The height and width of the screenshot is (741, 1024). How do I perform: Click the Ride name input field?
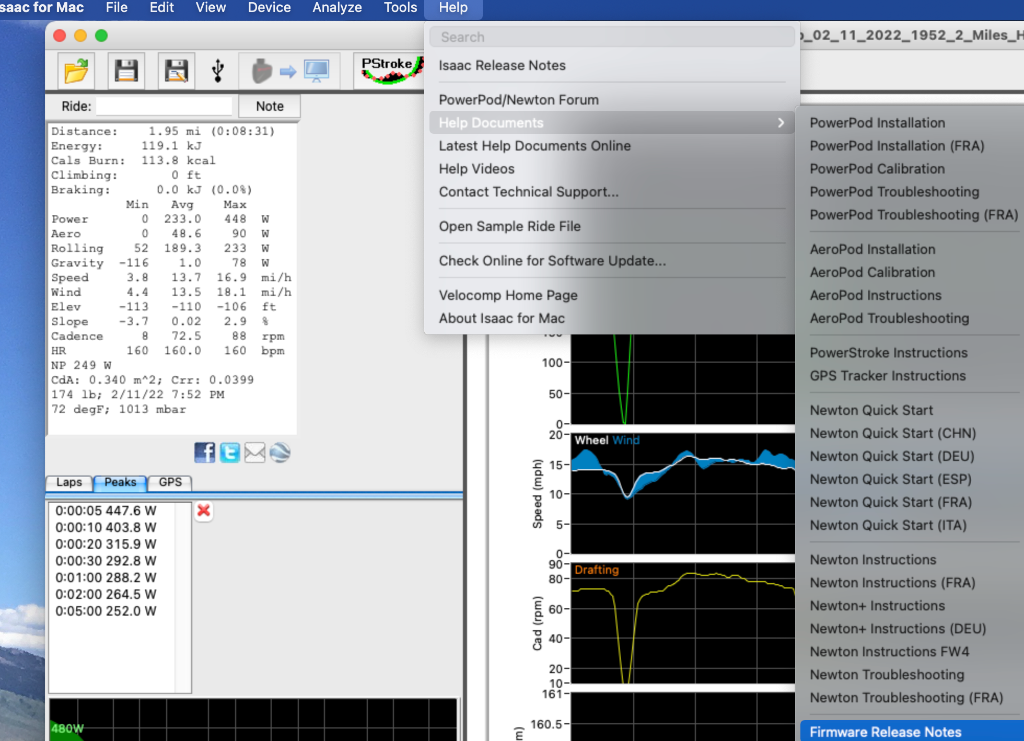coord(164,106)
